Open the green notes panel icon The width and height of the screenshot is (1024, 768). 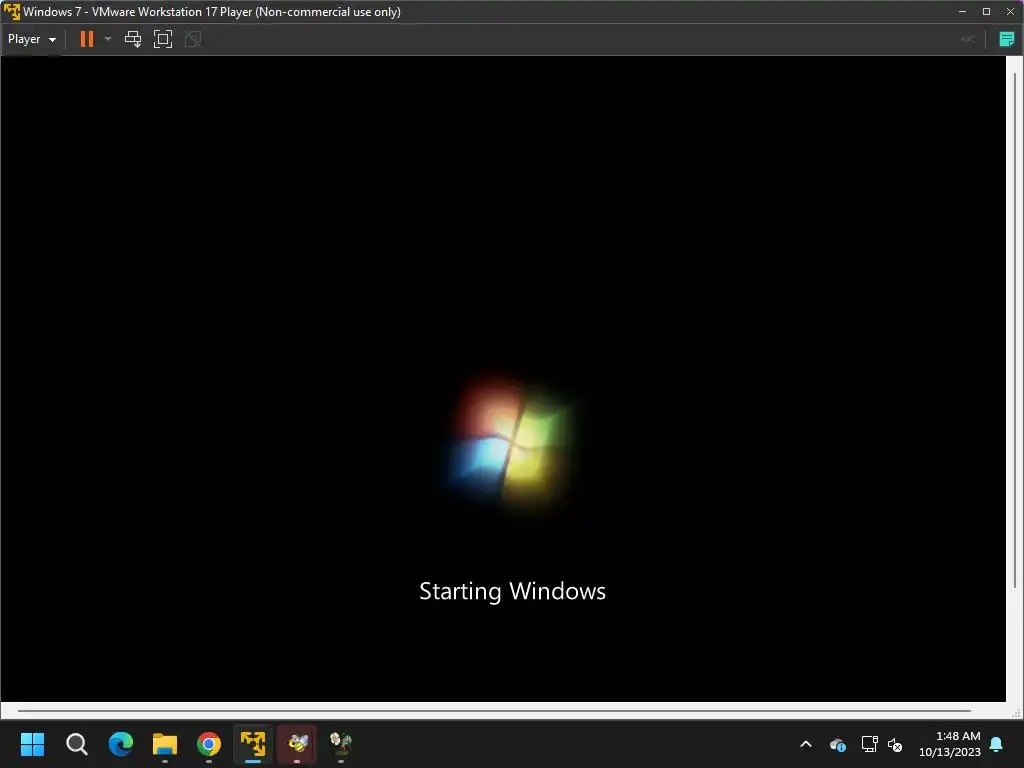pyautogui.click(x=1006, y=39)
